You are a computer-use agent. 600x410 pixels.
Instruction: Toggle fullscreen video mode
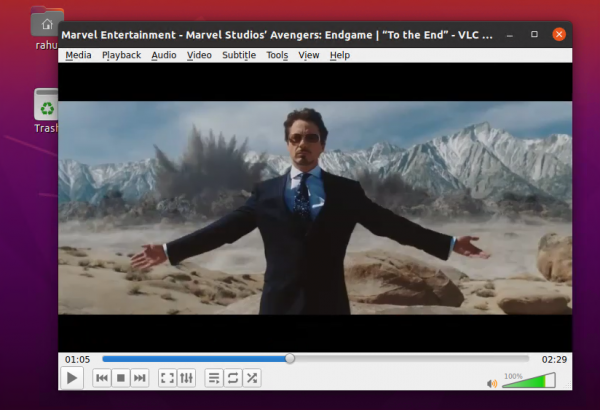point(167,378)
